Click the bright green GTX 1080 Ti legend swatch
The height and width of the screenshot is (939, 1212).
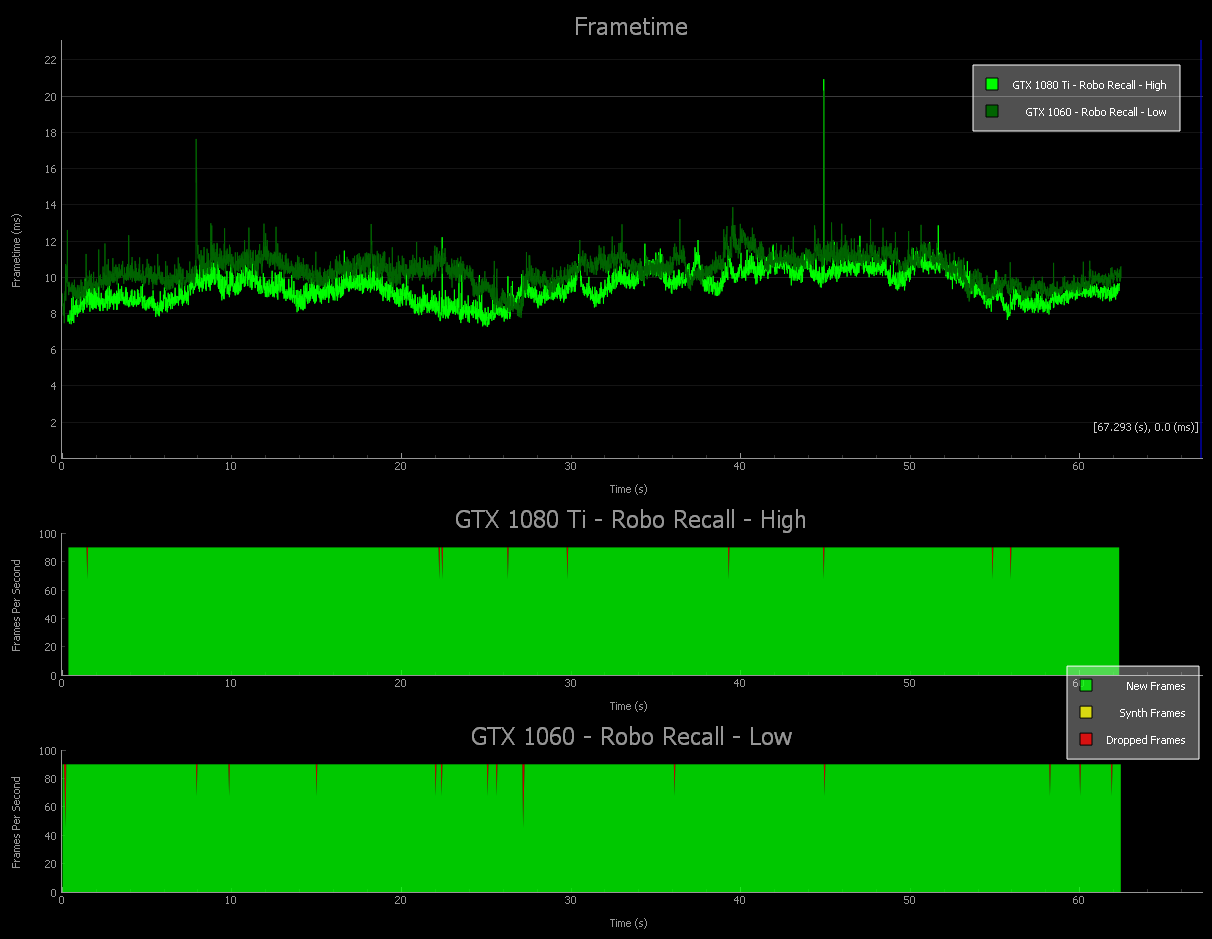[992, 85]
